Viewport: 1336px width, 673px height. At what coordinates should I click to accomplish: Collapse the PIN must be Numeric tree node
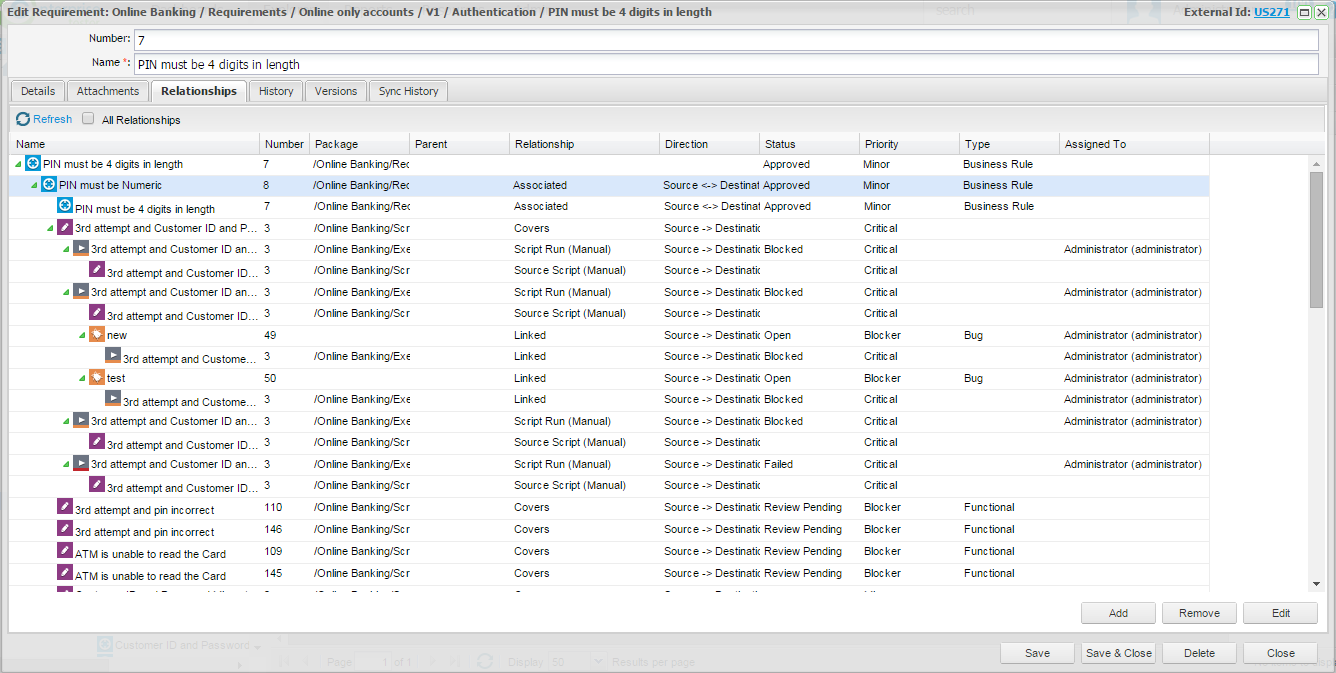(35, 185)
